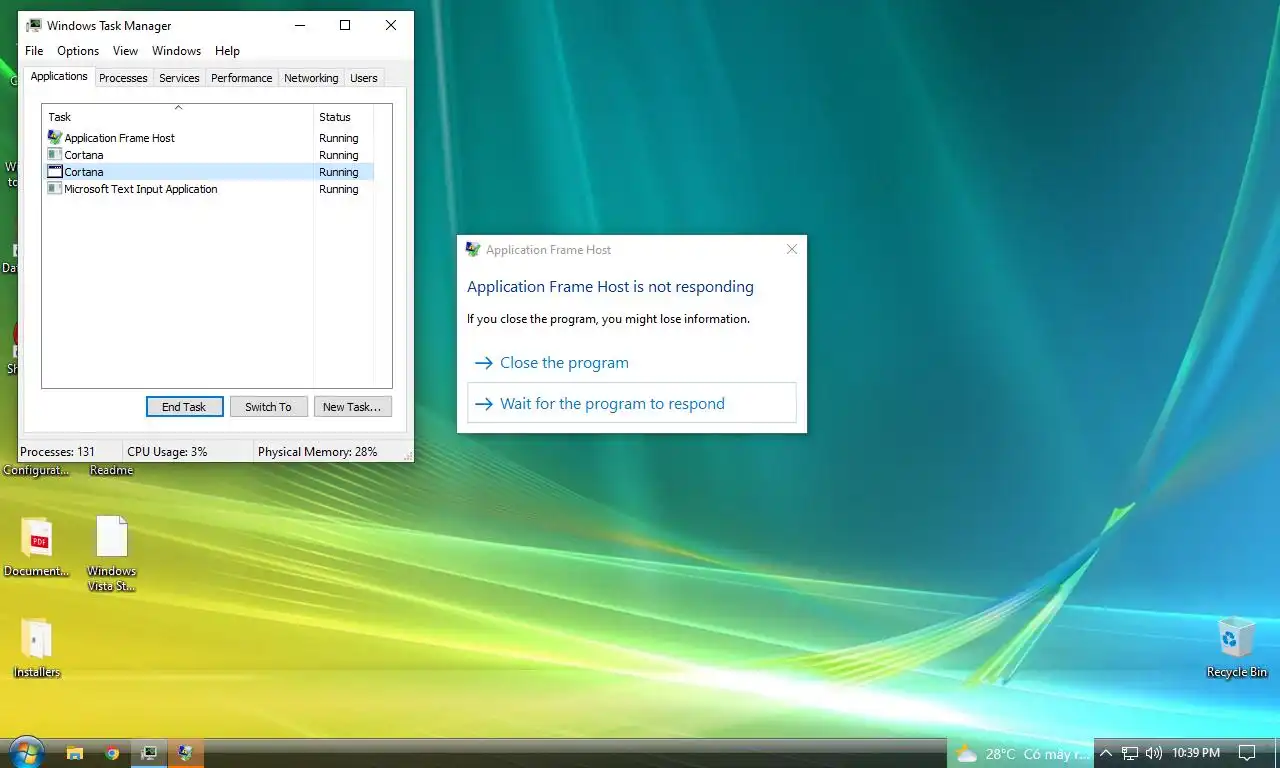Click CPU Usage: 3% in status bar

[167, 452]
